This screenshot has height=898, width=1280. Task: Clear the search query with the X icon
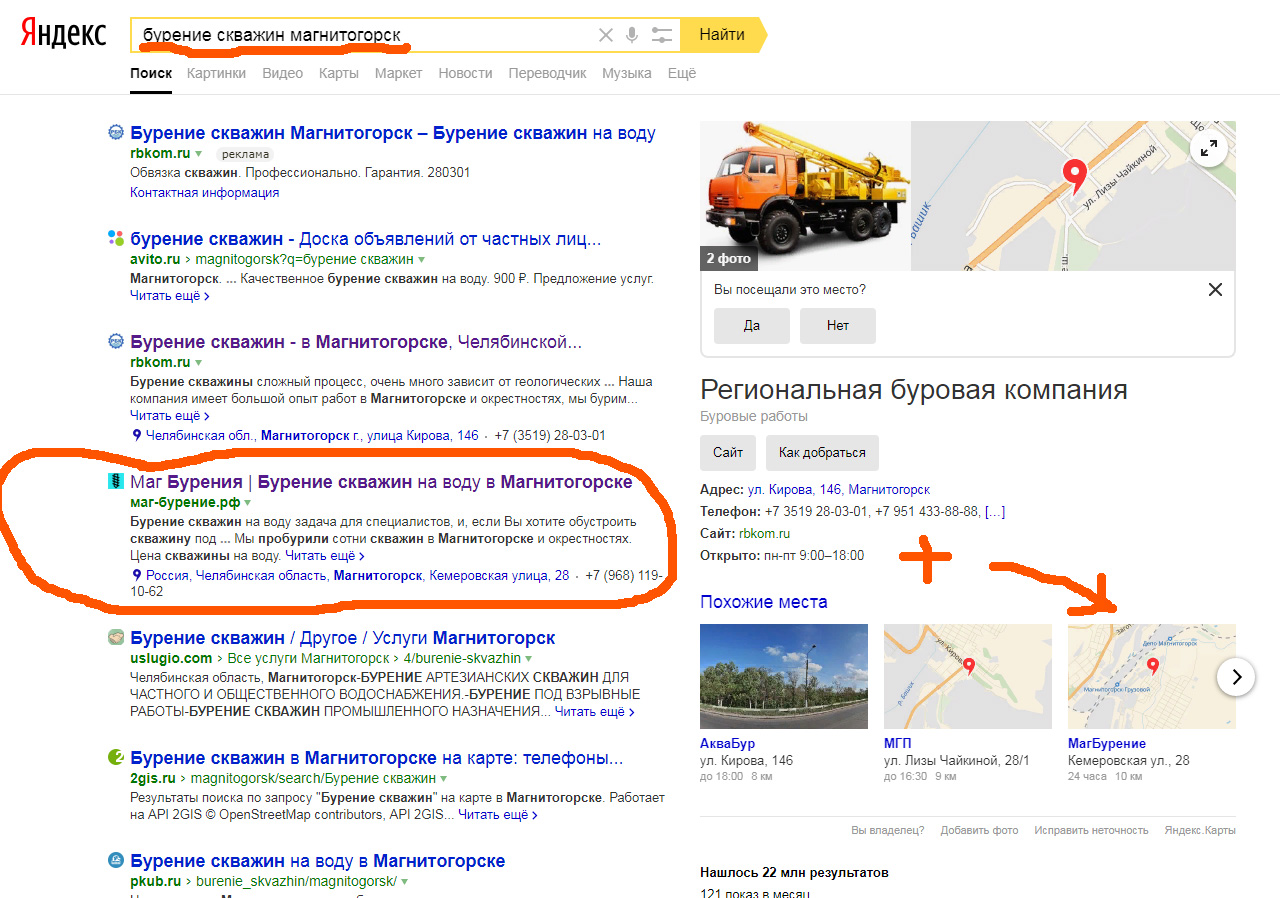click(605, 35)
